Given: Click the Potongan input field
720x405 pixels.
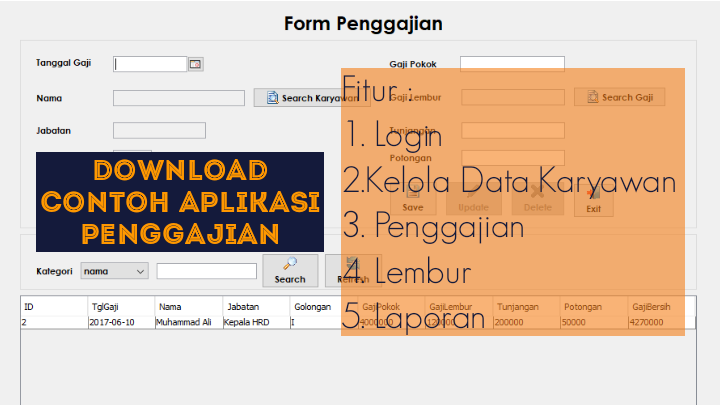Looking at the screenshot, I should coord(513,158).
